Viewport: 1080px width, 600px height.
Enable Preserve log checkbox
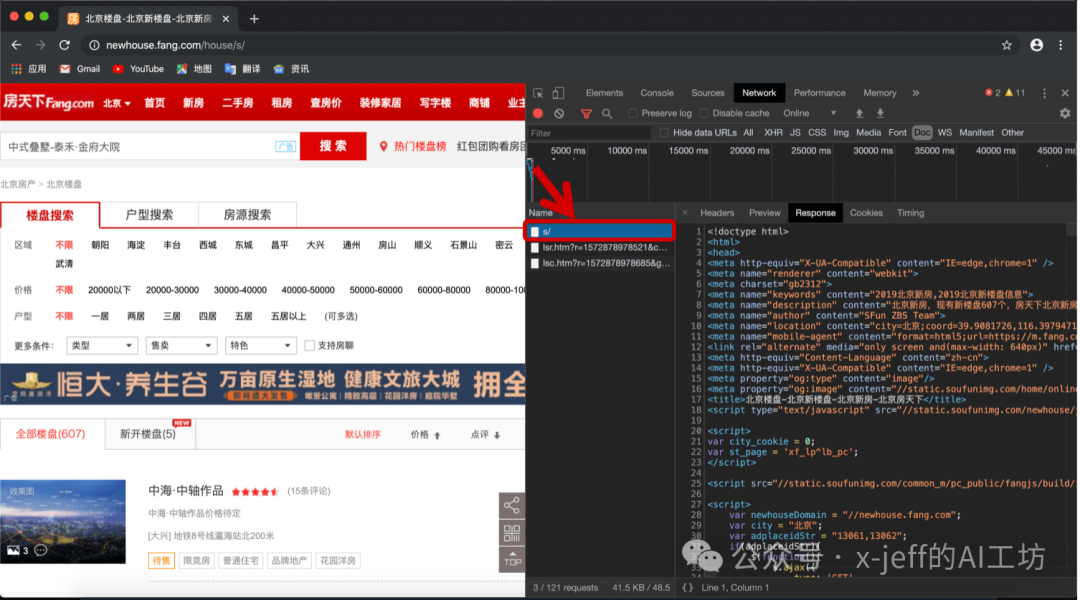pos(632,113)
